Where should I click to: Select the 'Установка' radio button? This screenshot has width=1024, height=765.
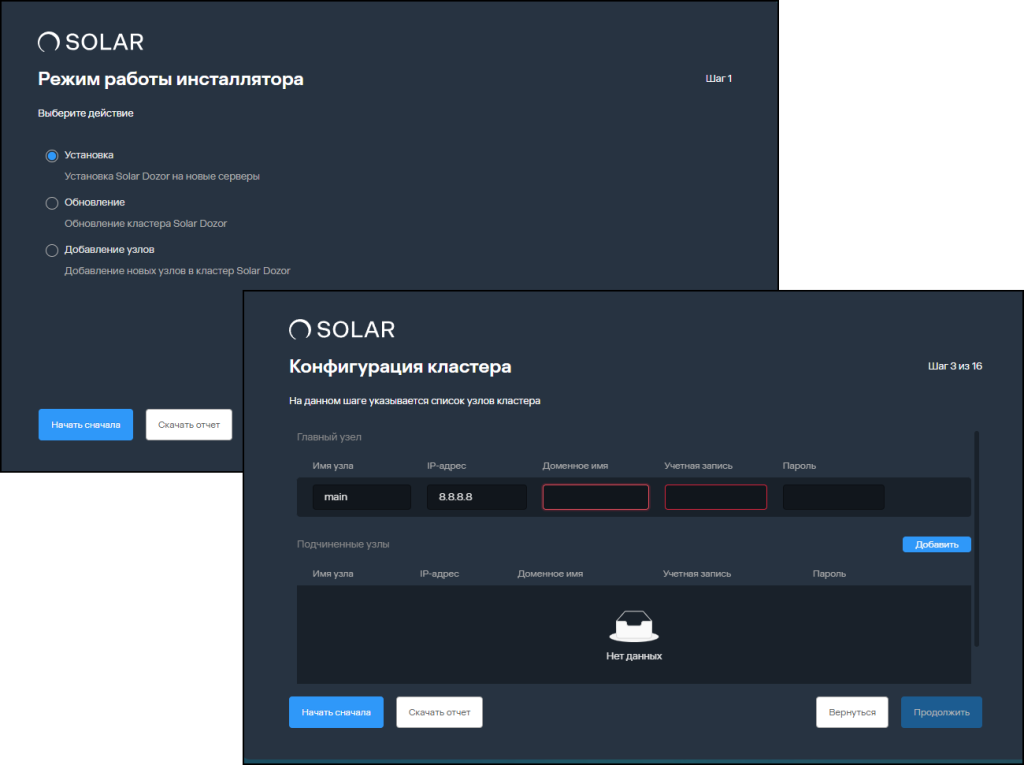click(x=51, y=156)
